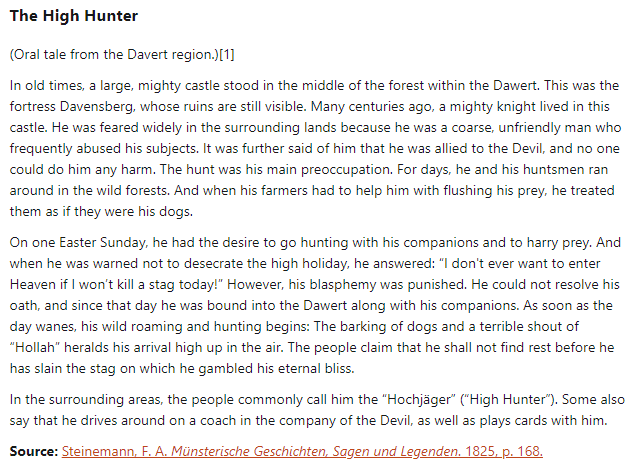Click the bold "Source:" label
Viewport: 635px width, 468px height.
coord(34,452)
